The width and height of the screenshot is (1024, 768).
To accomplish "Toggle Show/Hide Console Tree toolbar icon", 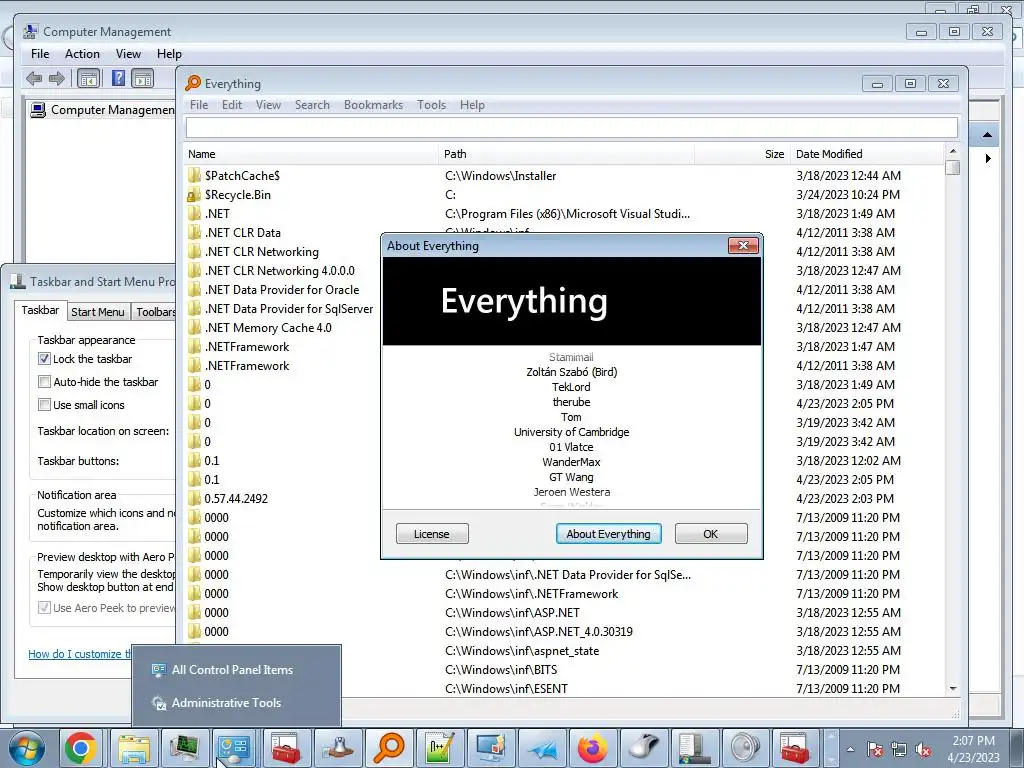I will pyautogui.click(x=89, y=79).
